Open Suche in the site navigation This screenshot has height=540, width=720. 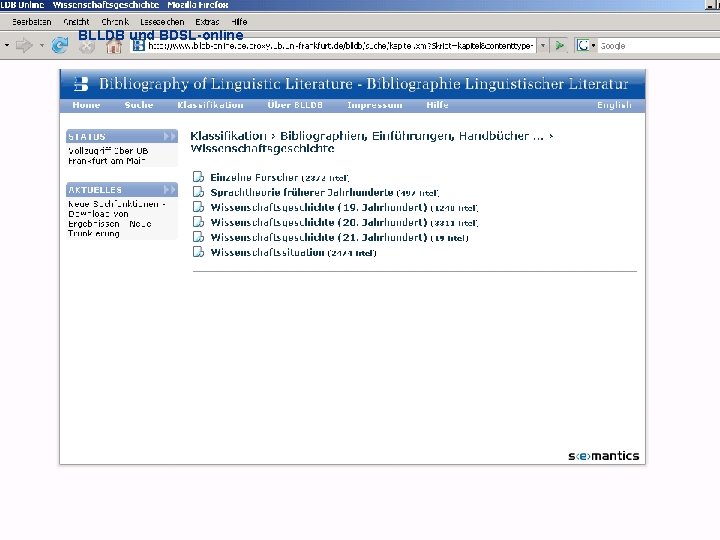(139, 105)
